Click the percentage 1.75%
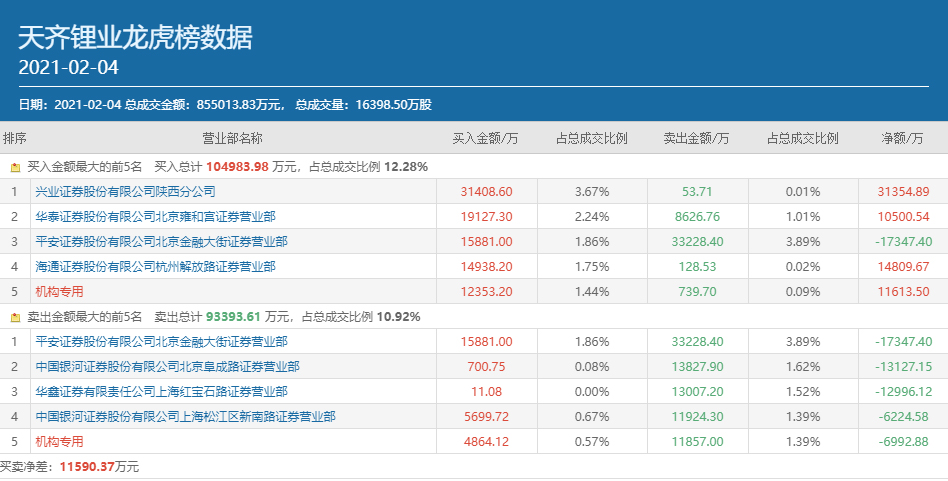 [x=592, y=266]
